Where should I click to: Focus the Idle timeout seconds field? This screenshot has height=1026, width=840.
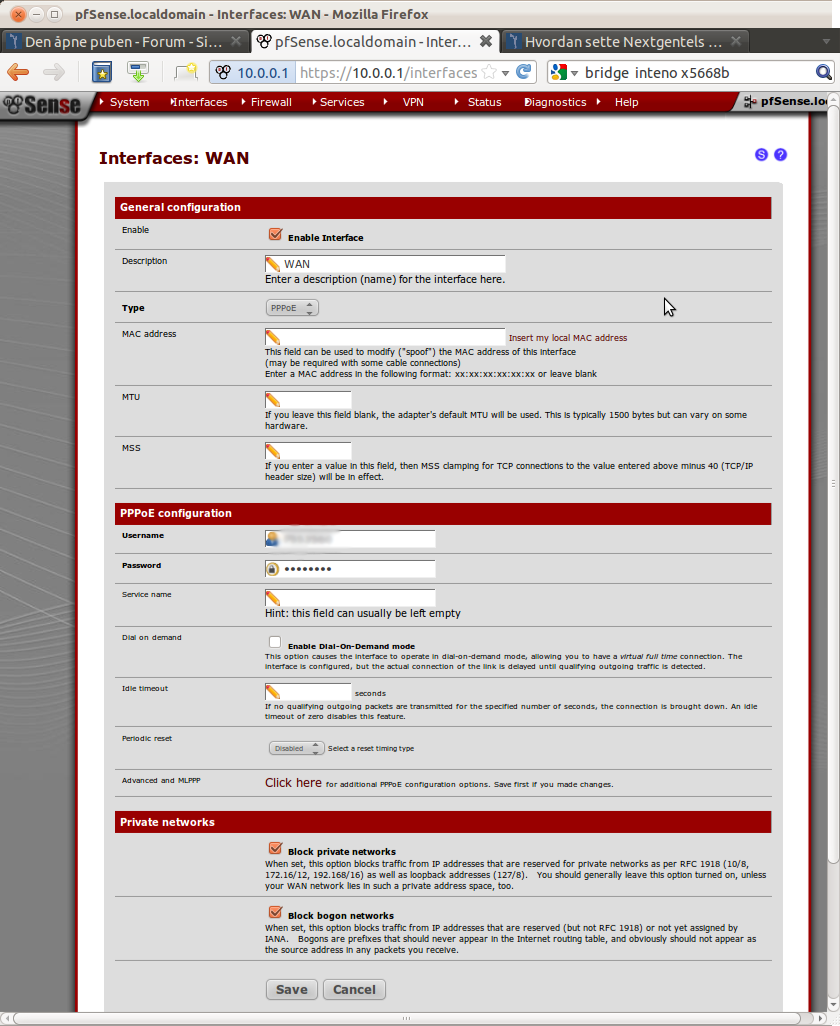(308, 692)
